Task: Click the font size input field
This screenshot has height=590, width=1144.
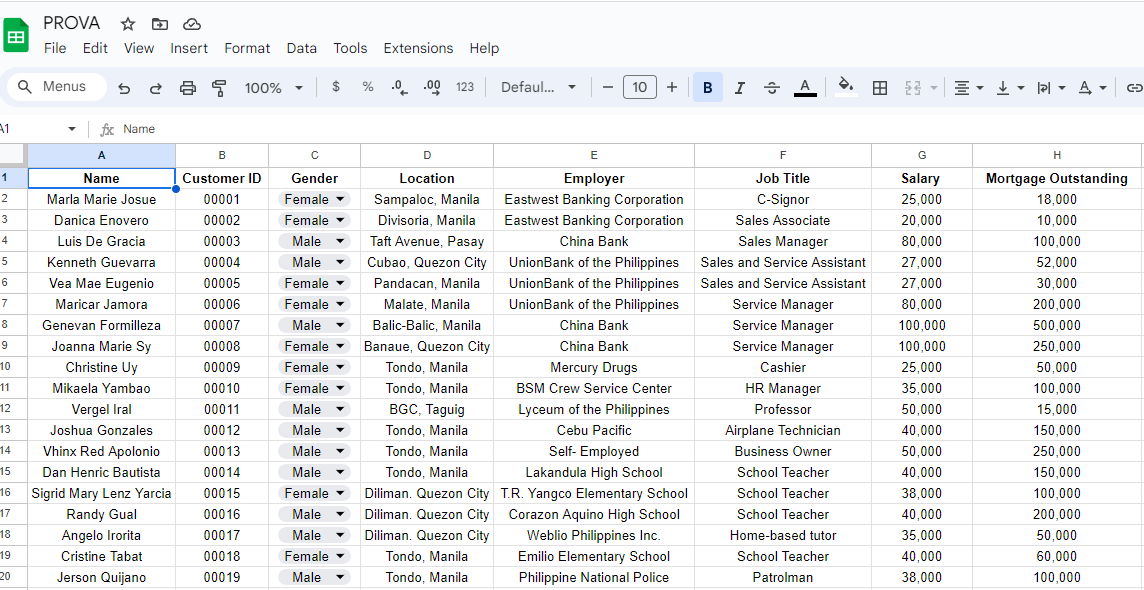Action: [x=640, y=87]
